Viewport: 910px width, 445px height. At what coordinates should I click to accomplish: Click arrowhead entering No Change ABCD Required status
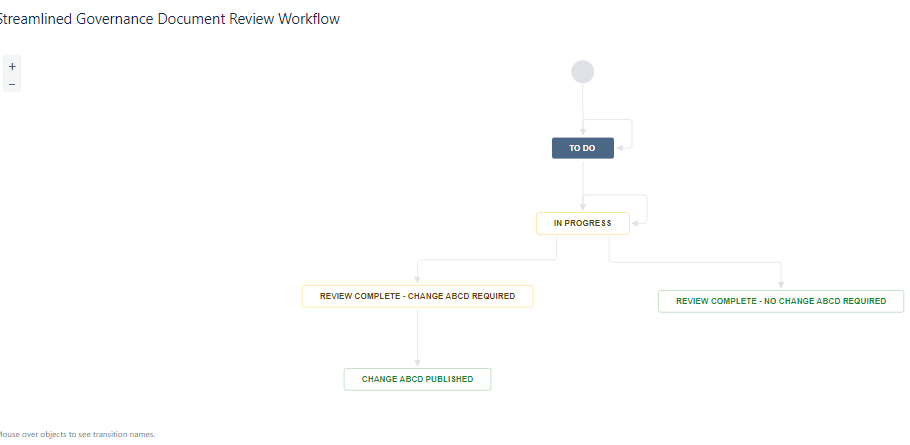[781, 284]
